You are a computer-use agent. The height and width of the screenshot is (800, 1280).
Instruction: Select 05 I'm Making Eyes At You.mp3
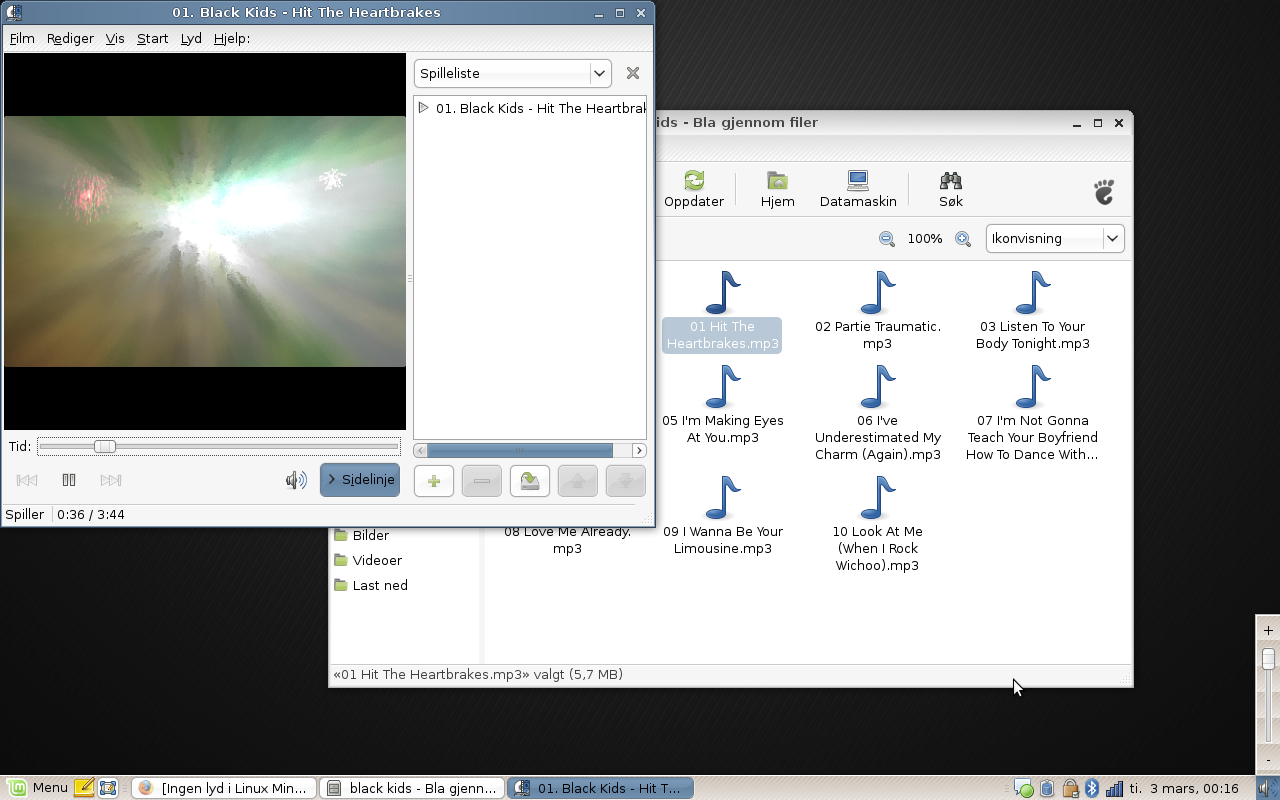[x=722, y=404]
